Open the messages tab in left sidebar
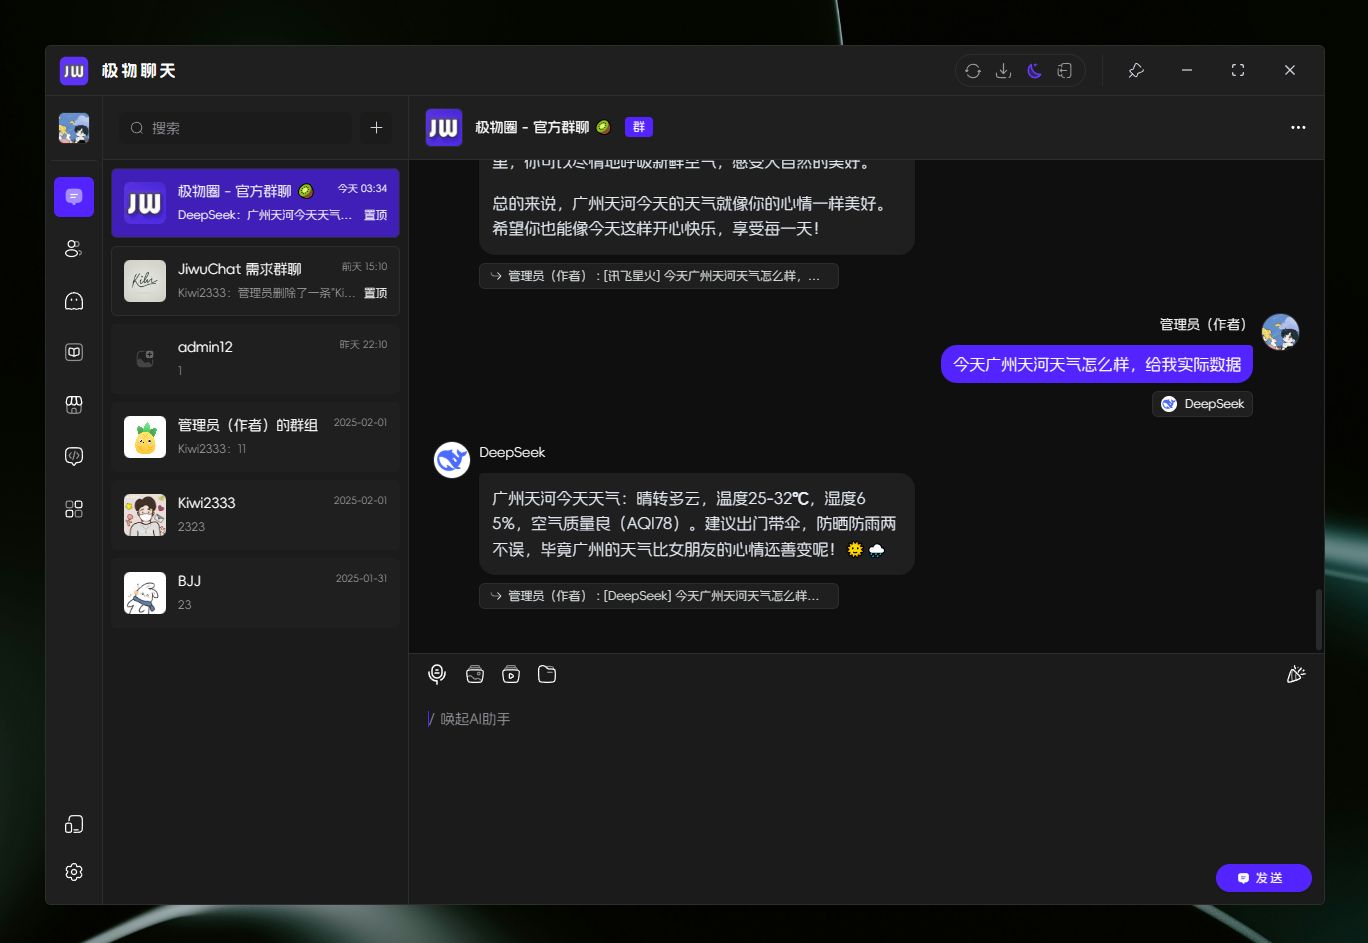 coord(74,197)
